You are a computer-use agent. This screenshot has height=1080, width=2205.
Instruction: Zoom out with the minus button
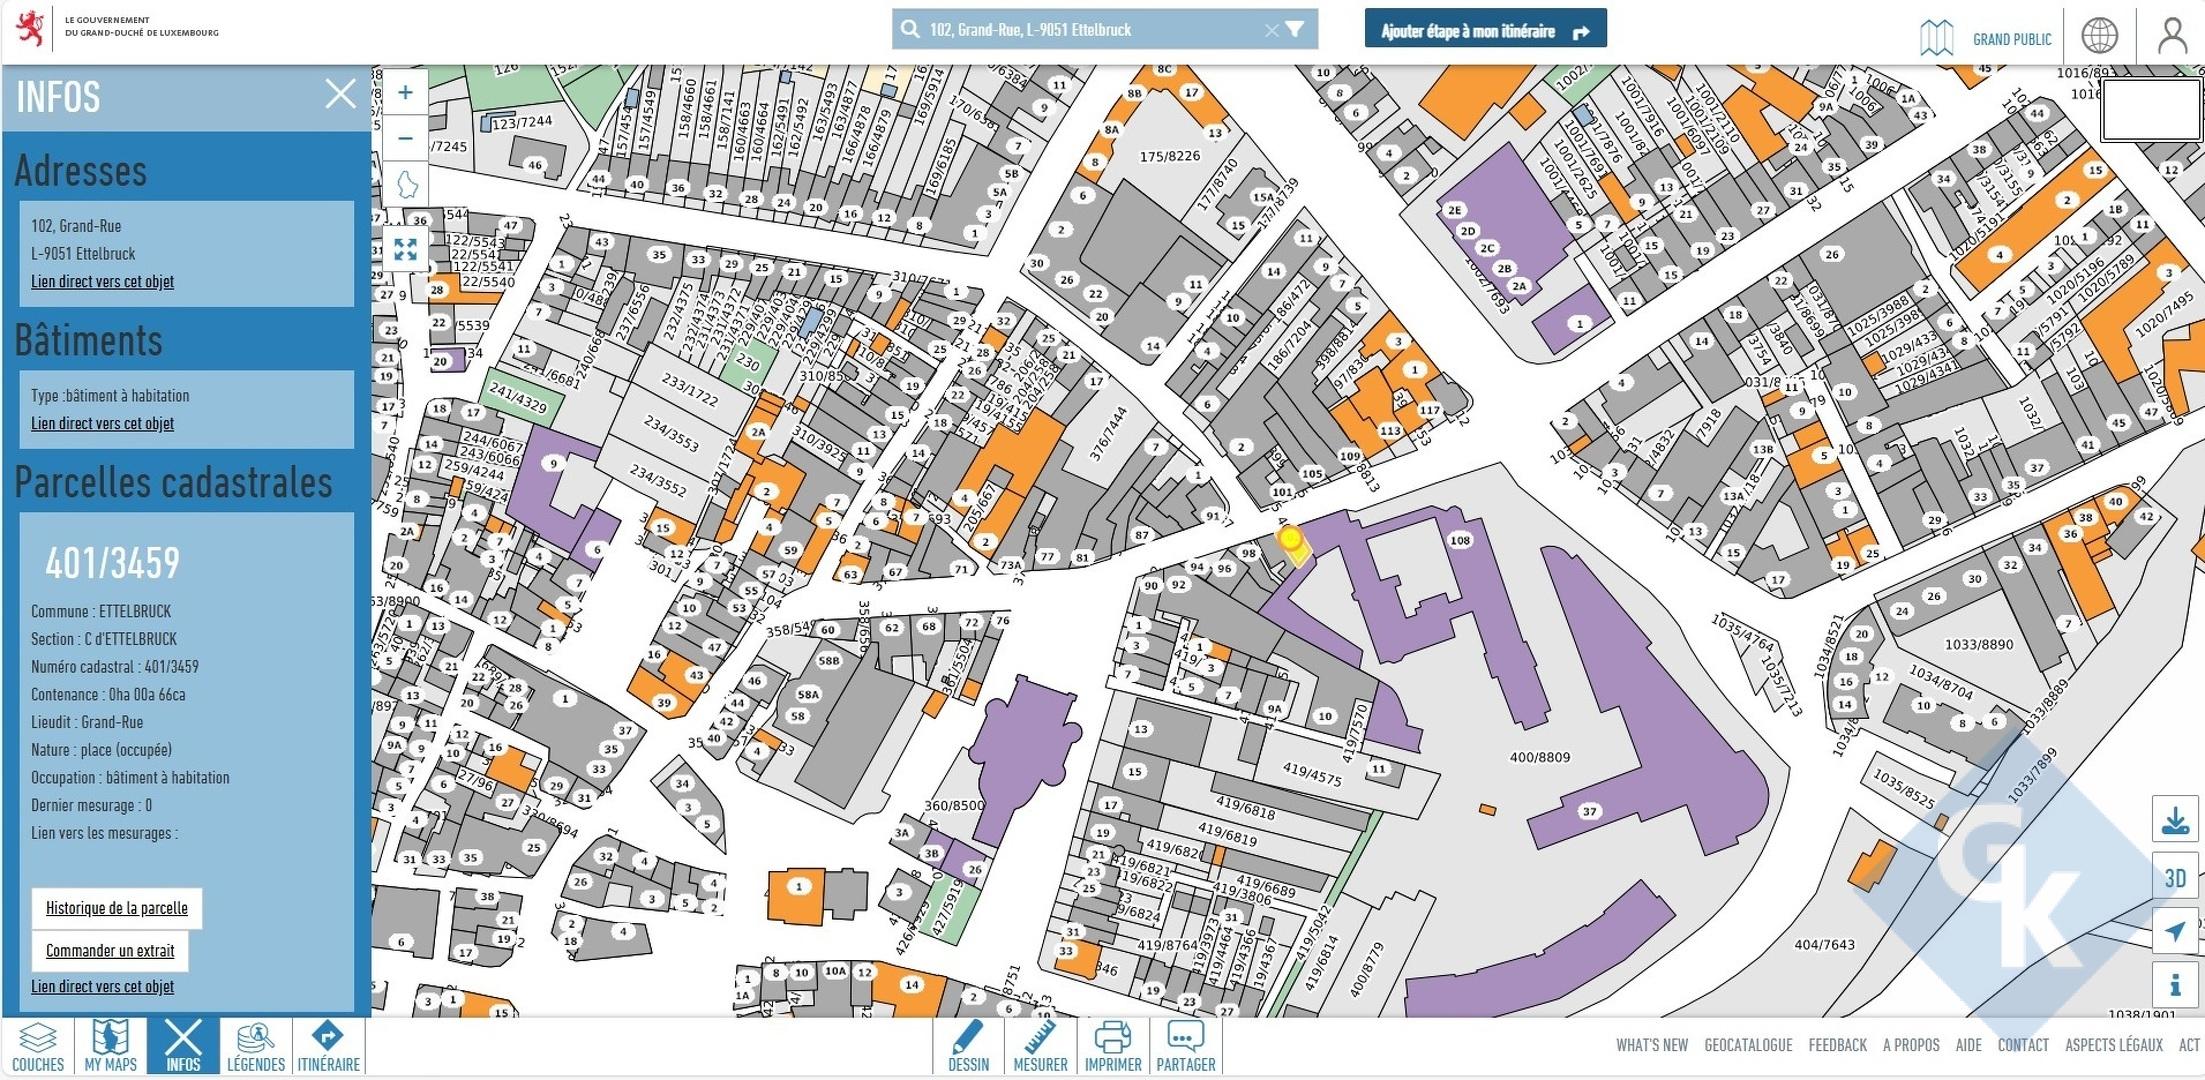click(x=405, y=138)
